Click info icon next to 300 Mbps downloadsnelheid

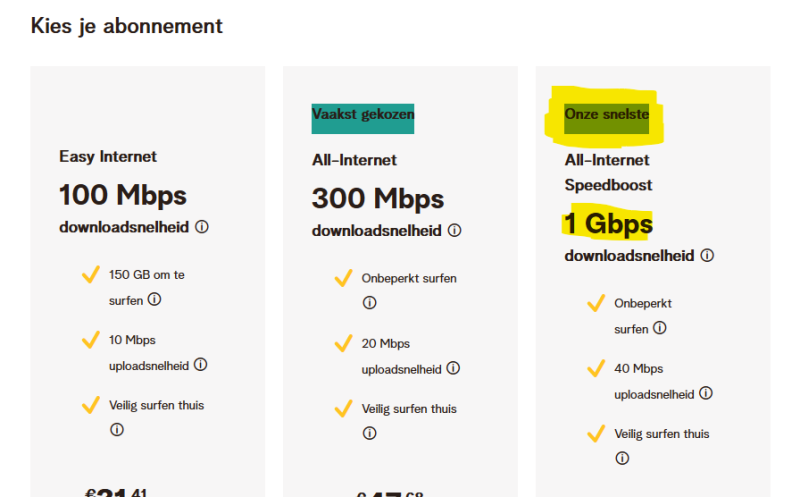point(455,230)
